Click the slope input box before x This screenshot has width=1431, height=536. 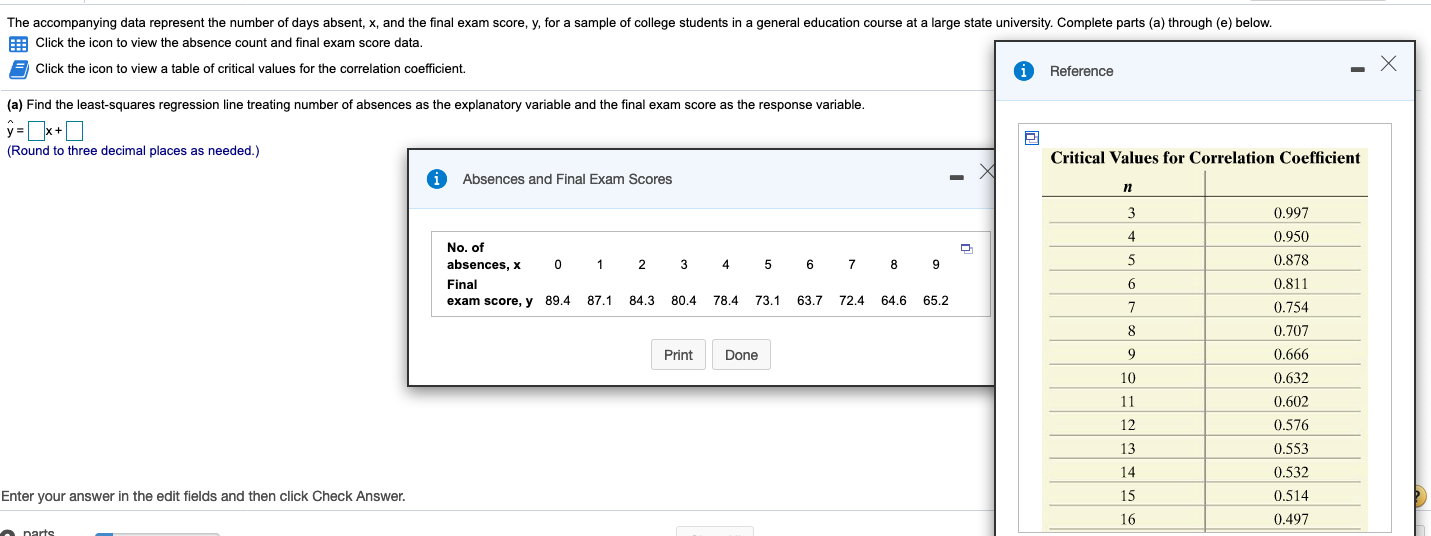(36, 131)
